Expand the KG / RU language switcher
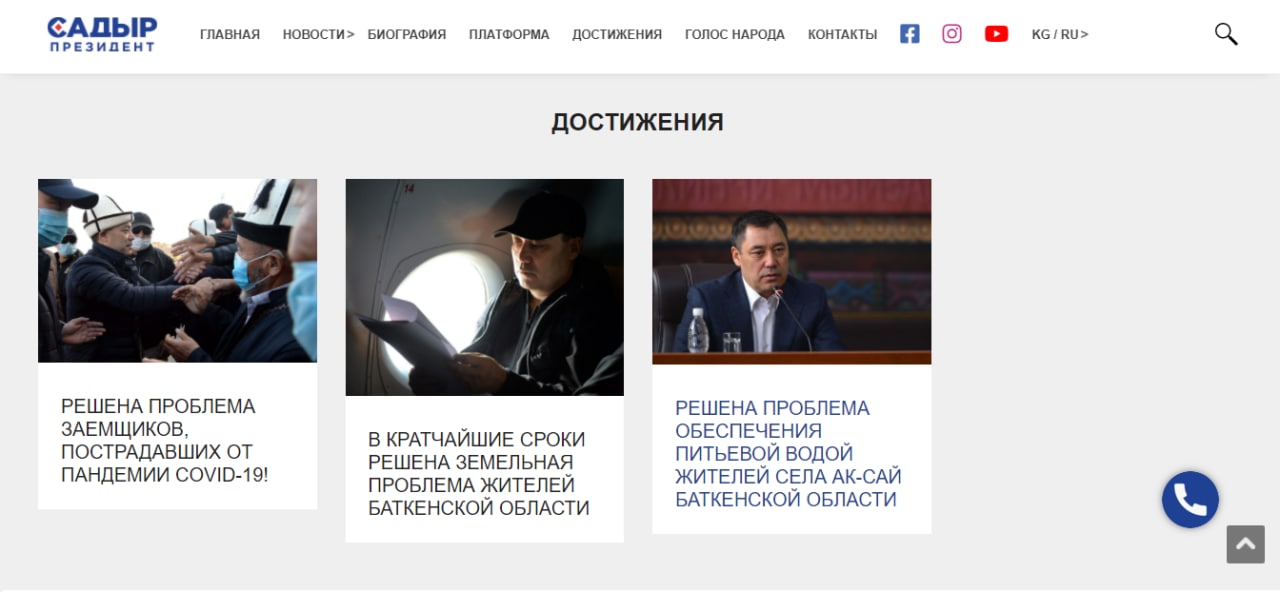Viewport: 1280px width, 592px height. (1060, 34)
